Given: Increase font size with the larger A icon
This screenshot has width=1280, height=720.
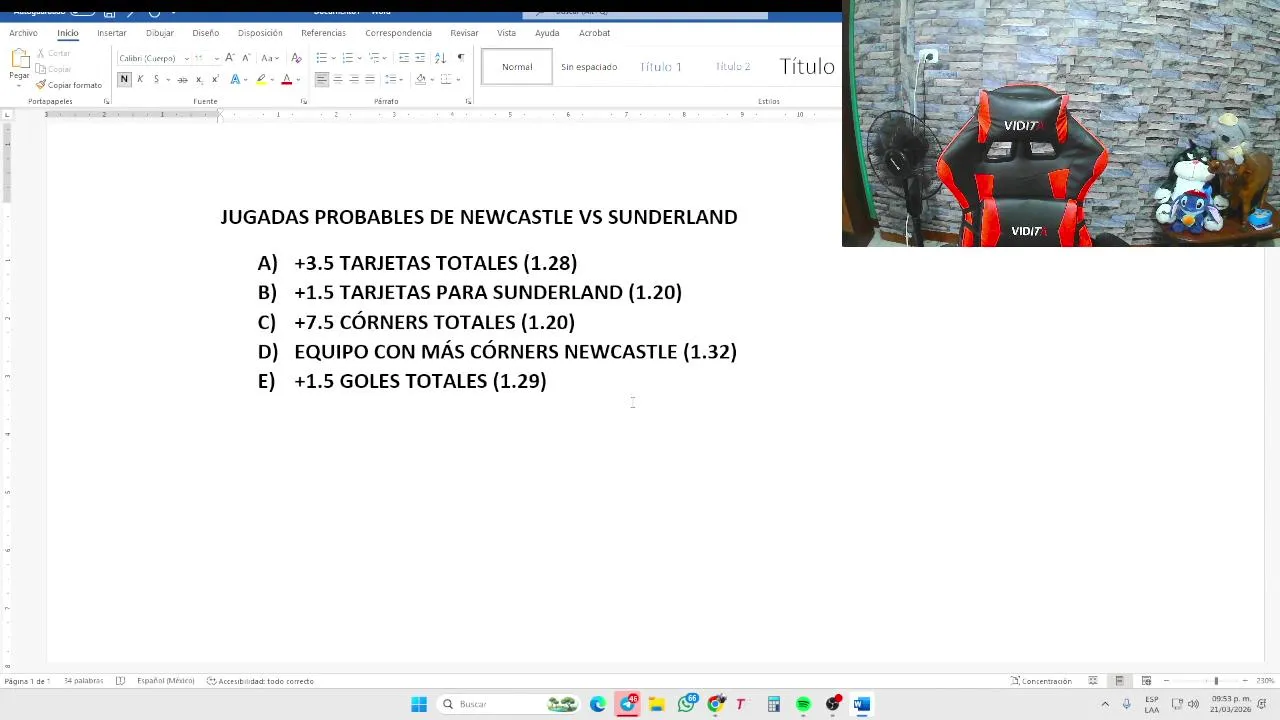Looking at the screenshot, I should point(229,57).
